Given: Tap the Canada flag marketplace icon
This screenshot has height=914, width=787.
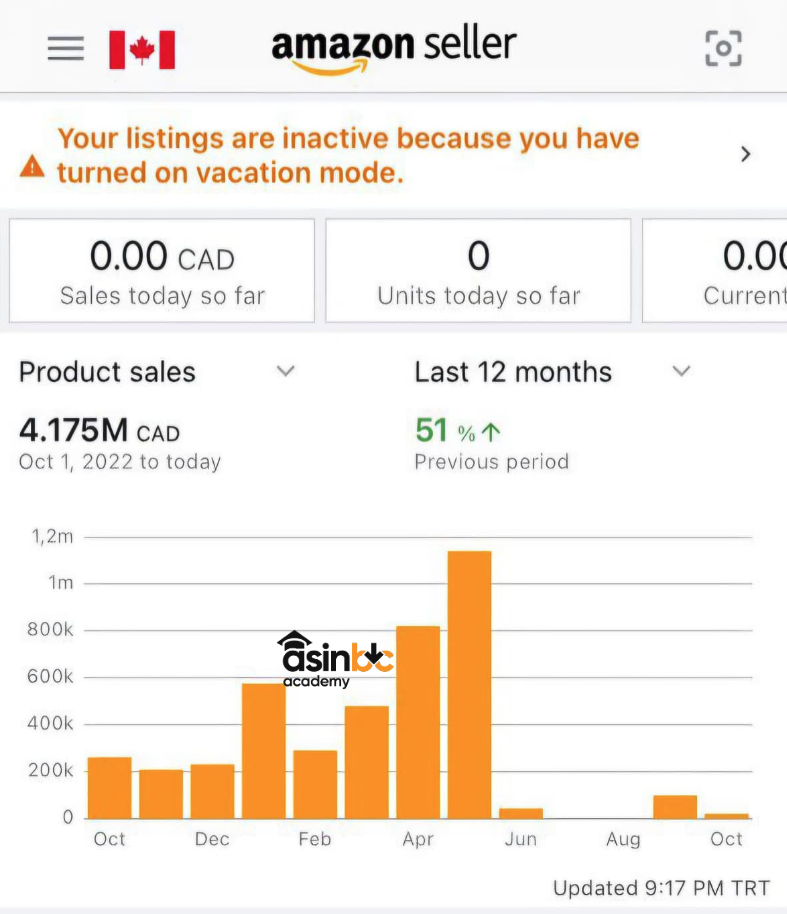Looking at the screenshot, I should pos(142,49).
